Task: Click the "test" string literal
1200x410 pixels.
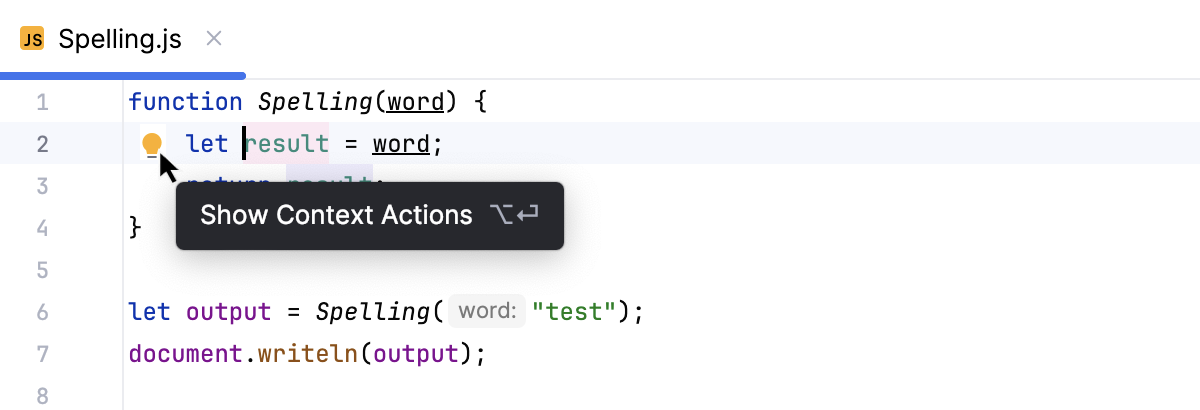Action: point(574,312)
